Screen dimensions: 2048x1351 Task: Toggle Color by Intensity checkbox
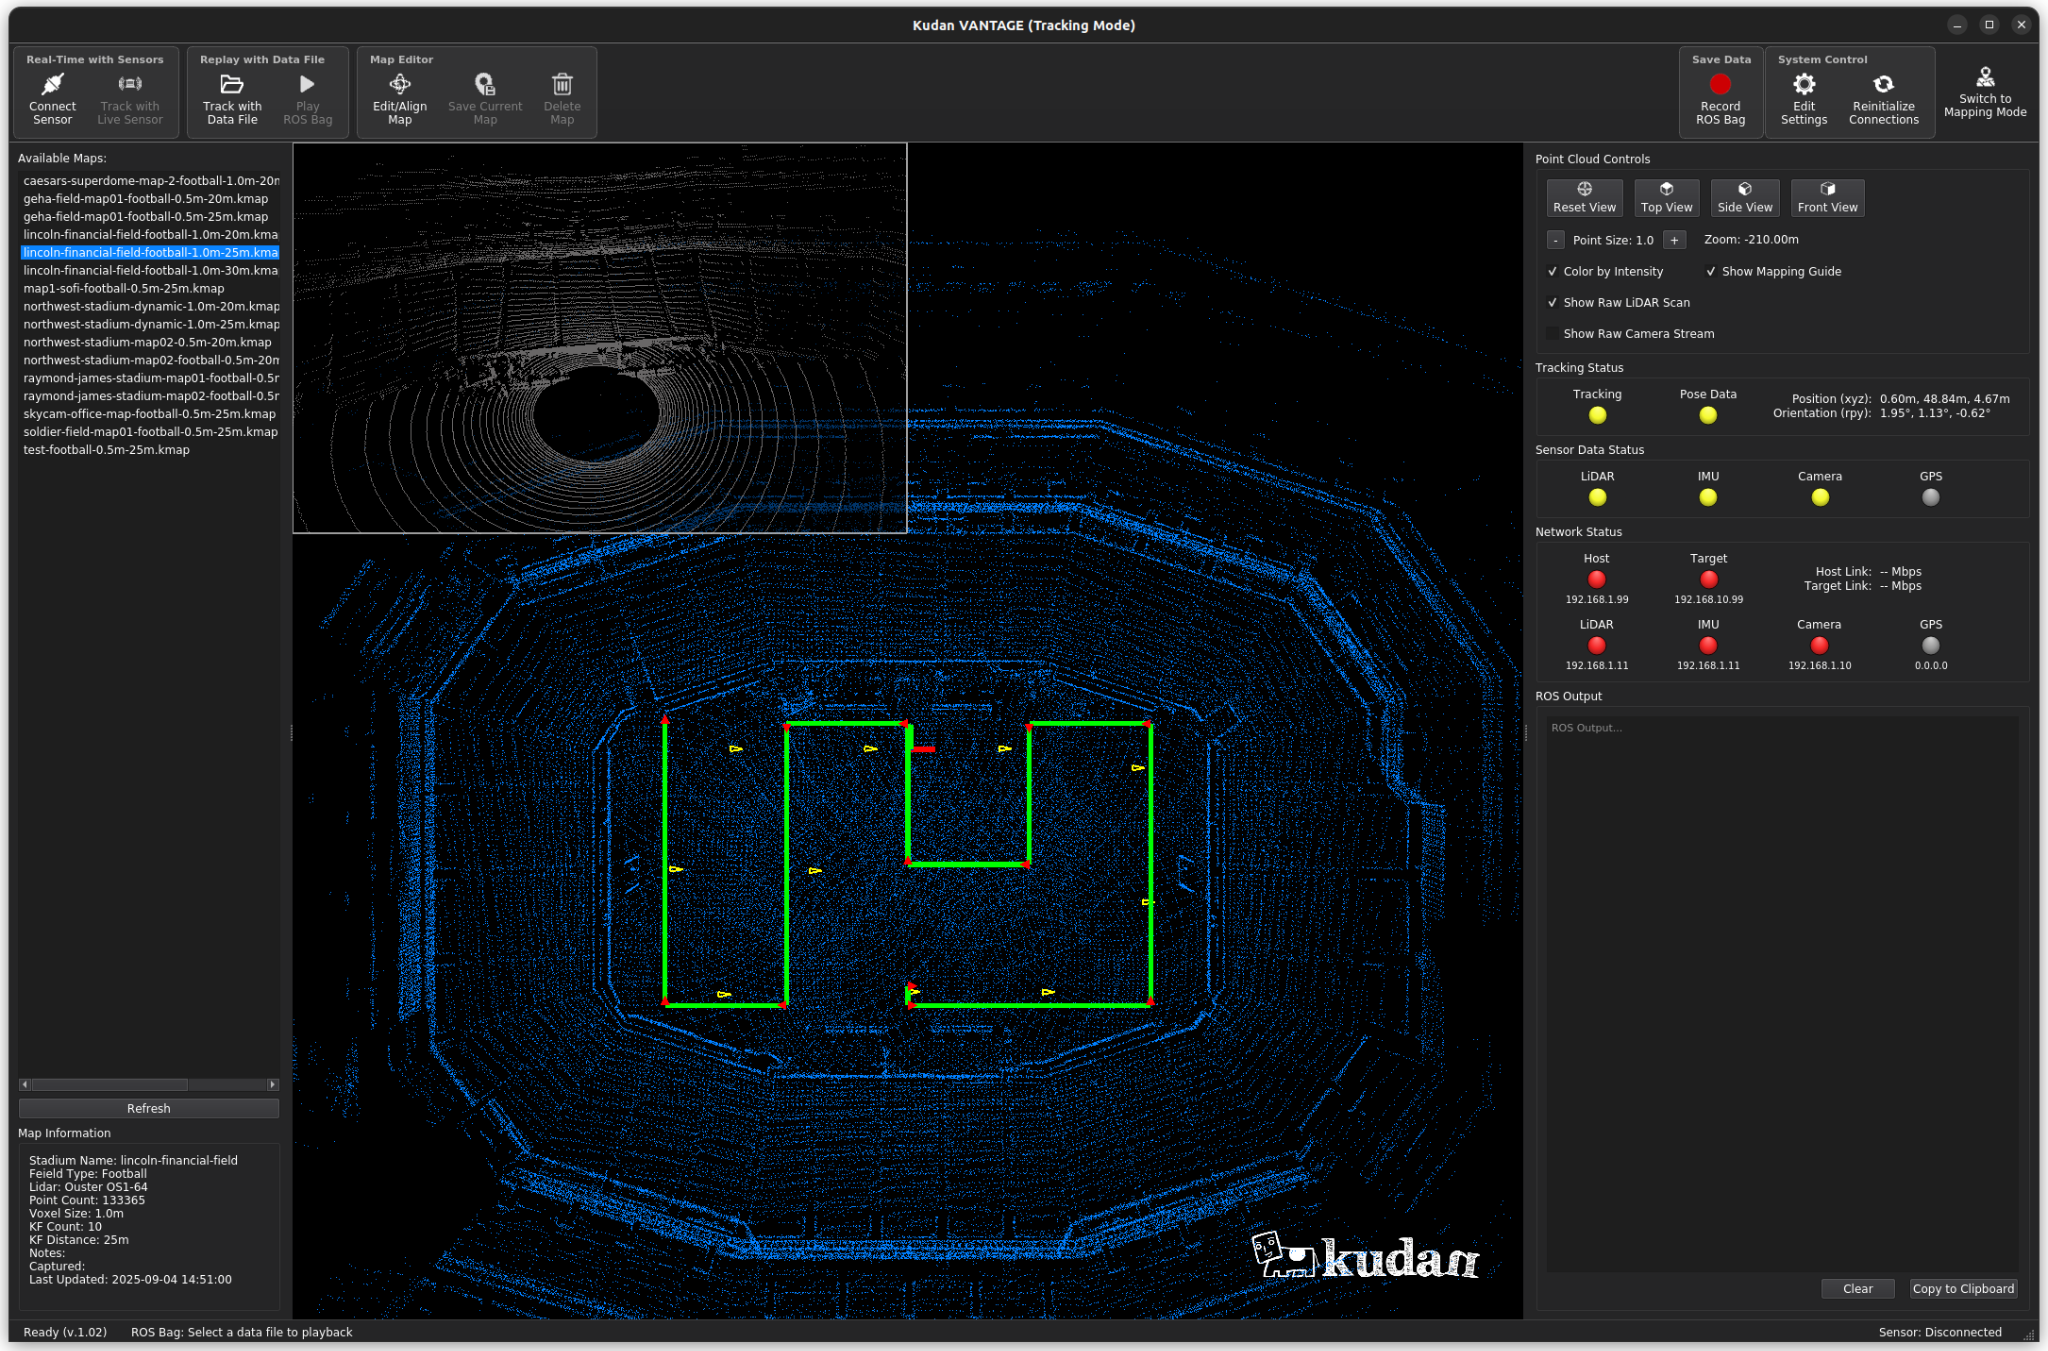click(x=1553, y=271)
